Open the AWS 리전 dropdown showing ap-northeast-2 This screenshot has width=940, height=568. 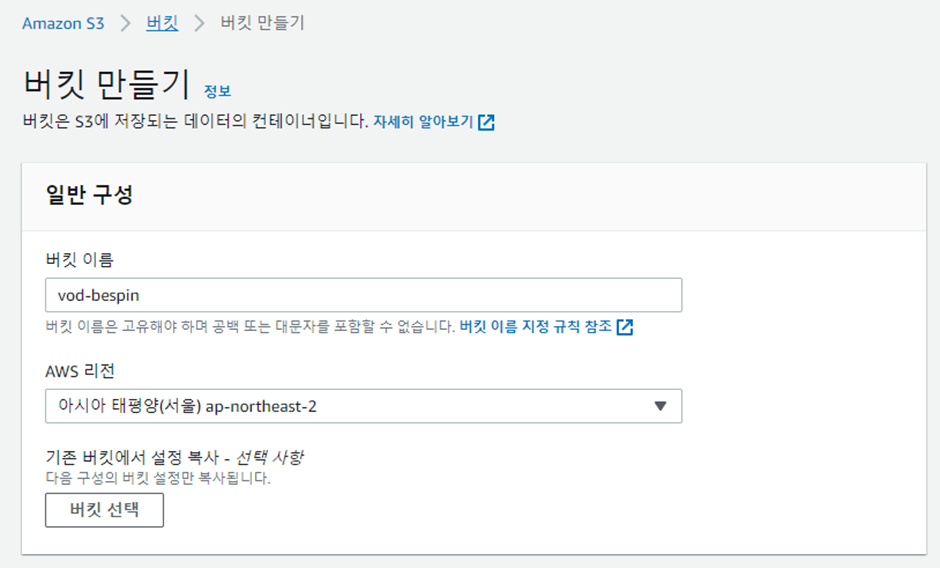coord(363,406)
